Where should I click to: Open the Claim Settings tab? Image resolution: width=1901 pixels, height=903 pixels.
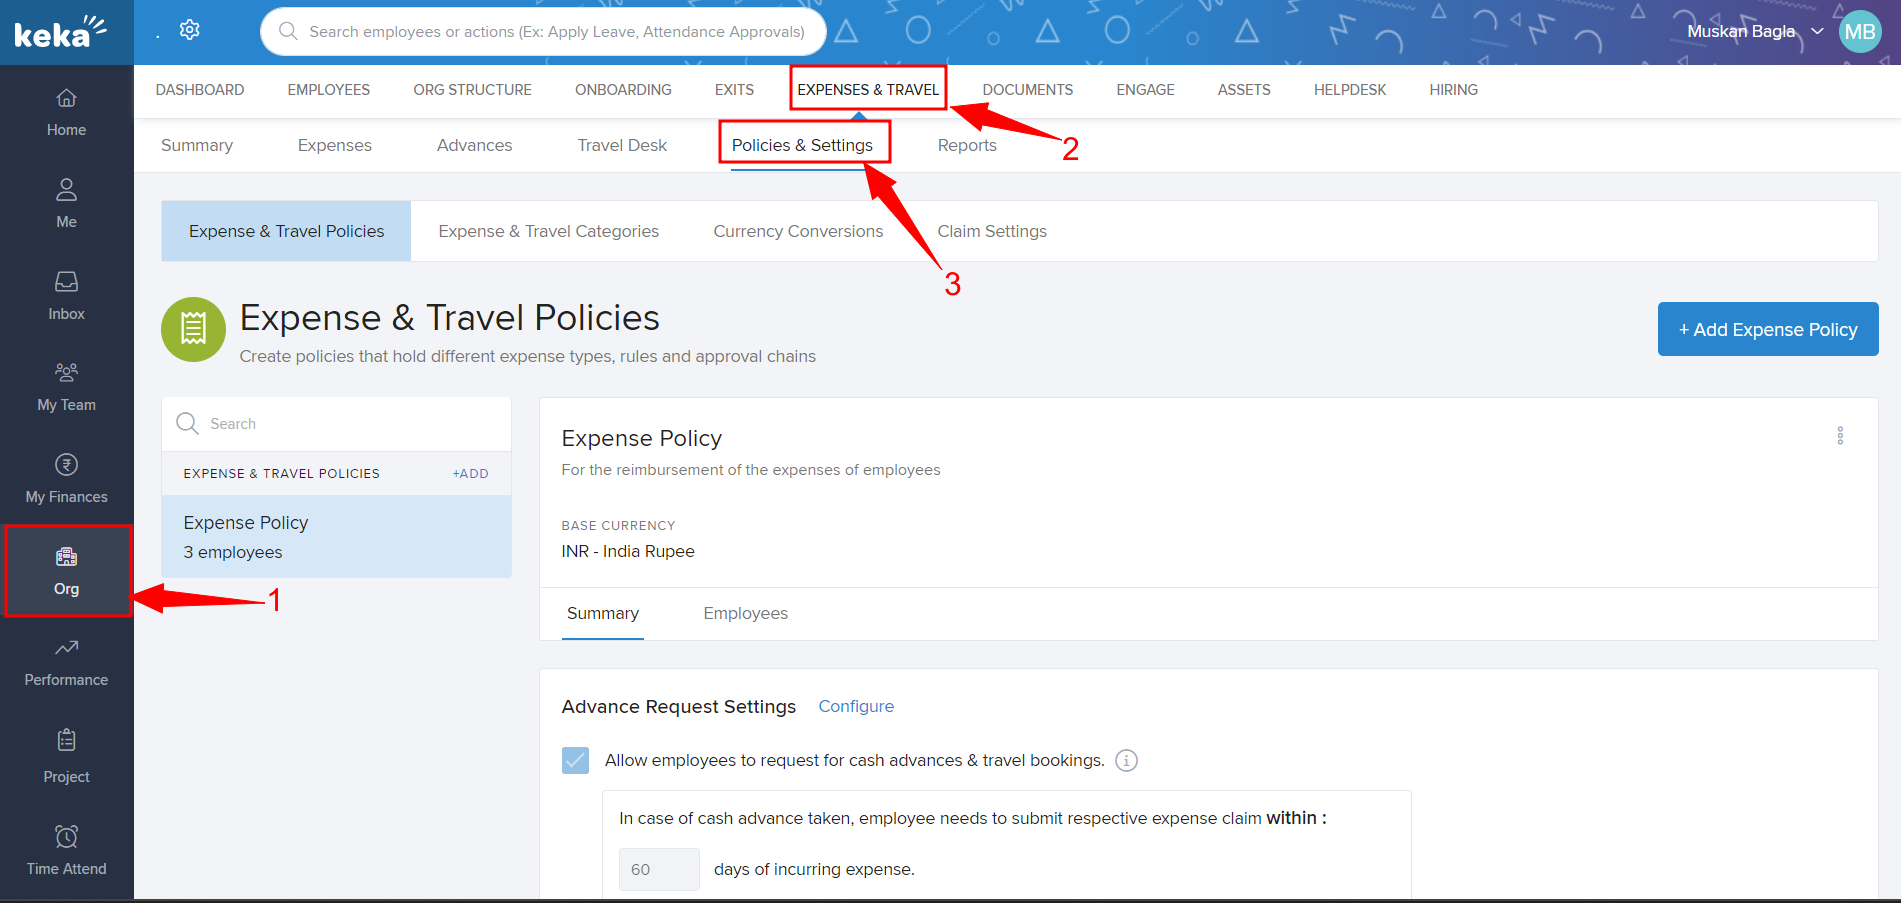pos(991,231)
